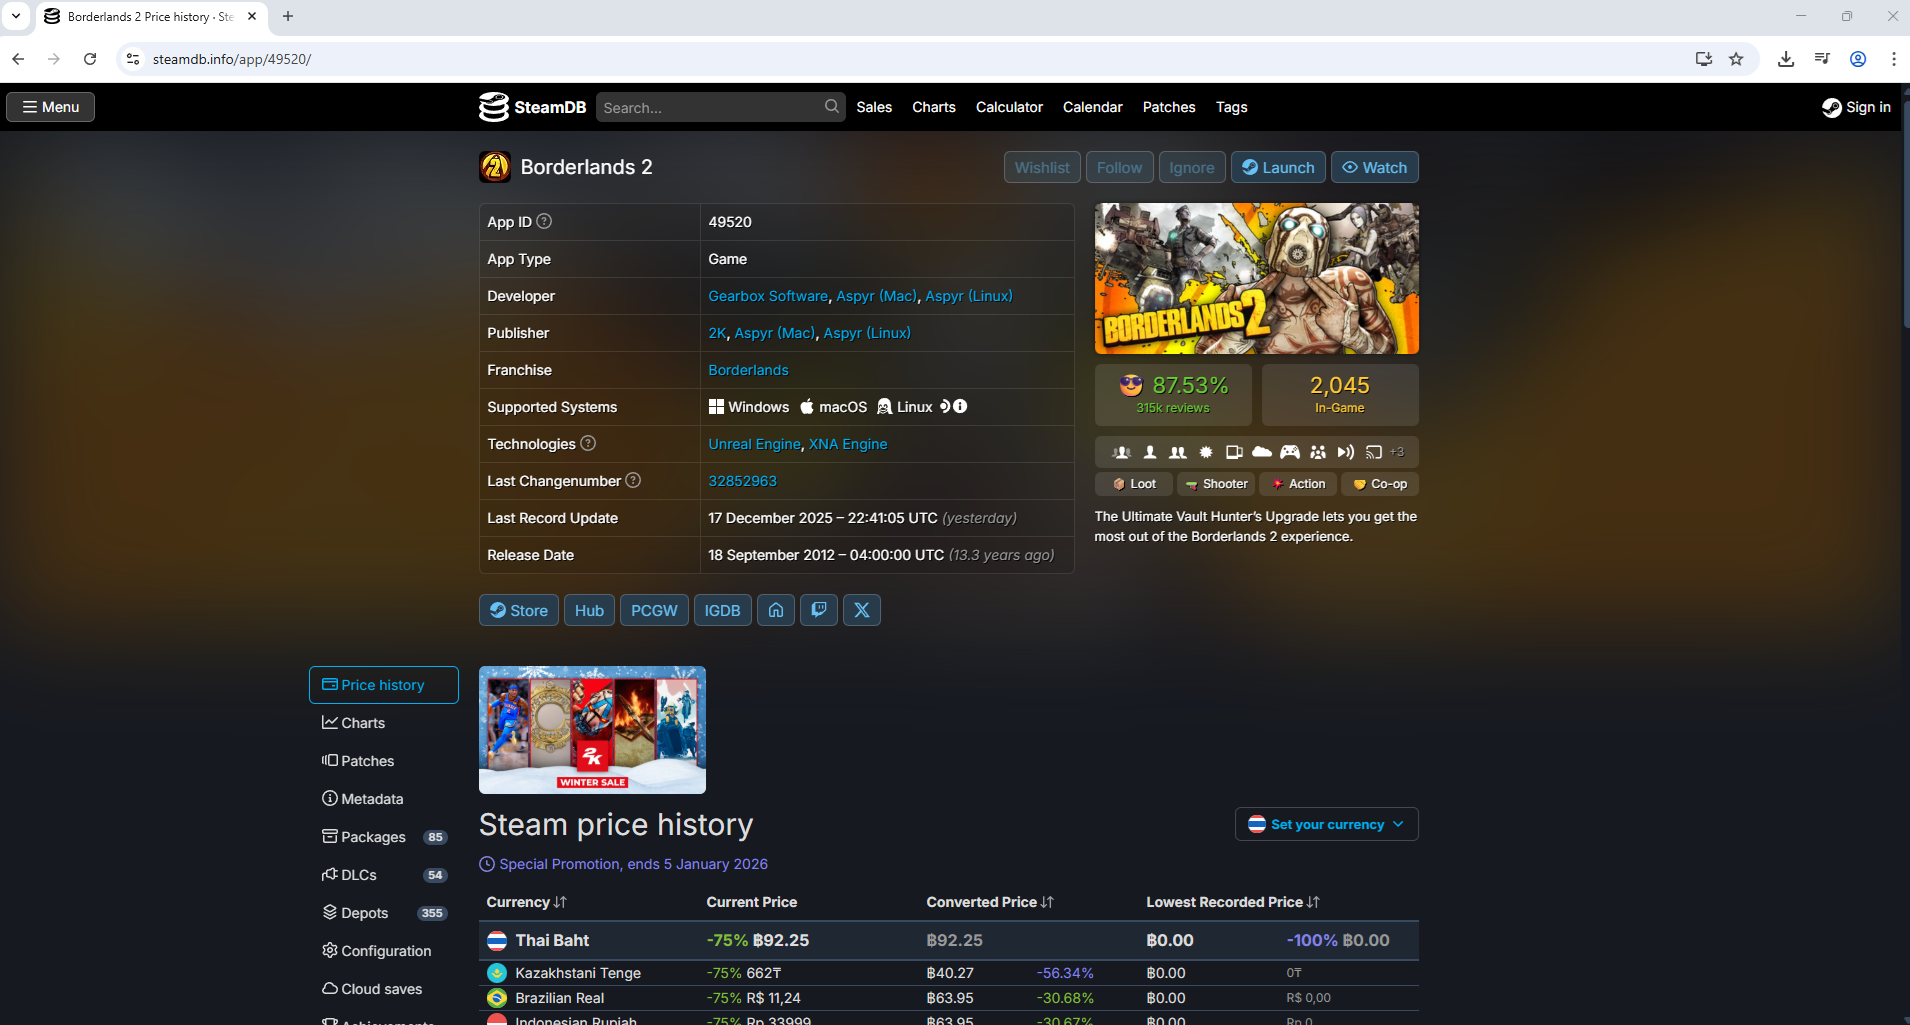The width and height of the screenshot is (1910, 1025).
Task: Click the SteamDB logo icon
Action: (494, 107)
